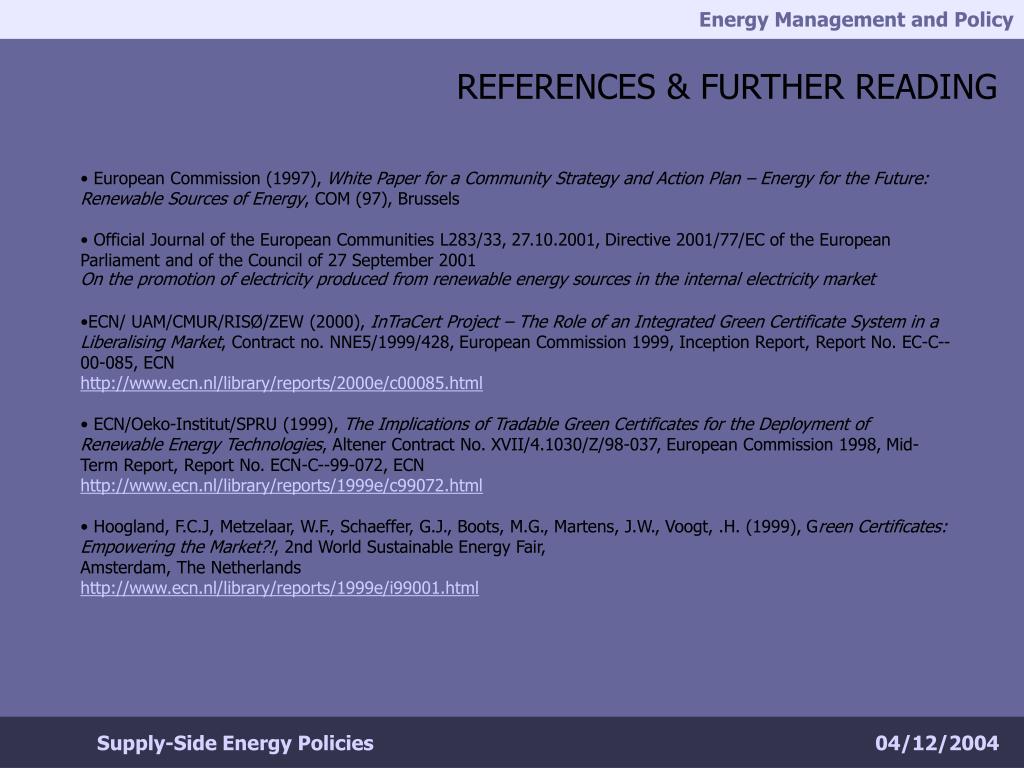This screenshot has width=1024, height=768.
Task: Click 'InTraCert Project' italic title
Action: [x=435, y=322]
